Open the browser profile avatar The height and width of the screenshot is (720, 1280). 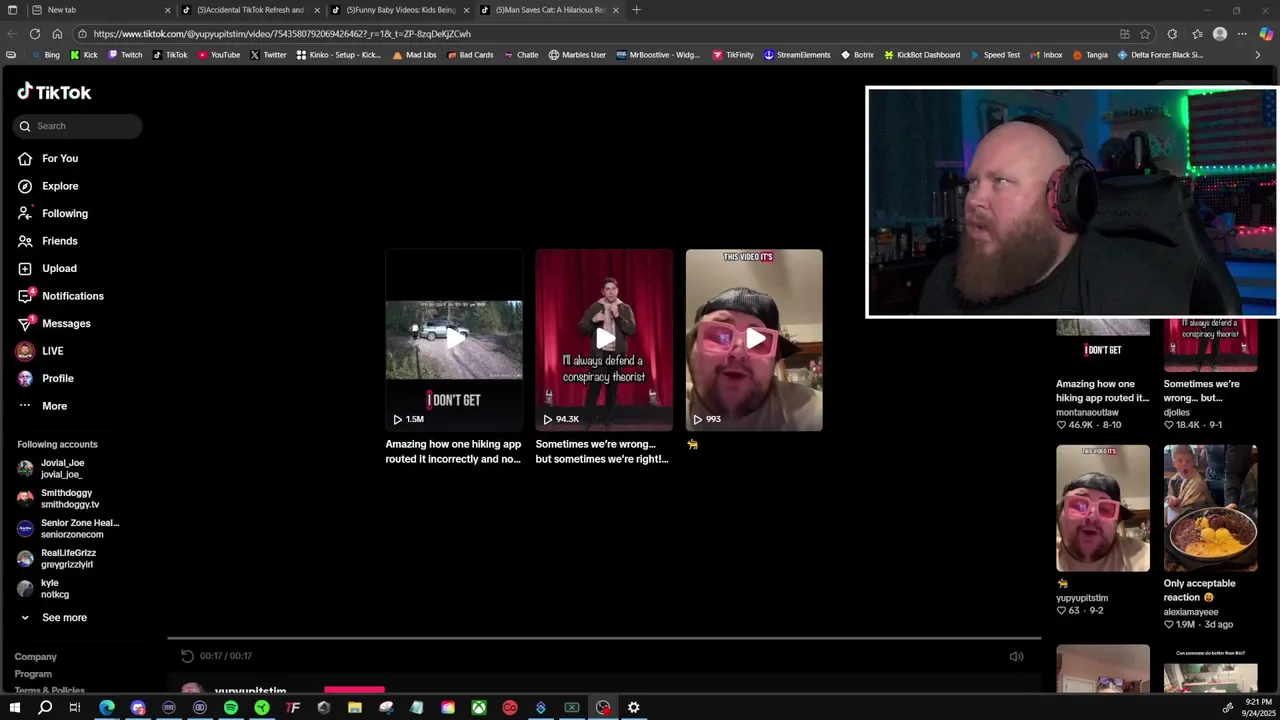[x=1220, y=33]
